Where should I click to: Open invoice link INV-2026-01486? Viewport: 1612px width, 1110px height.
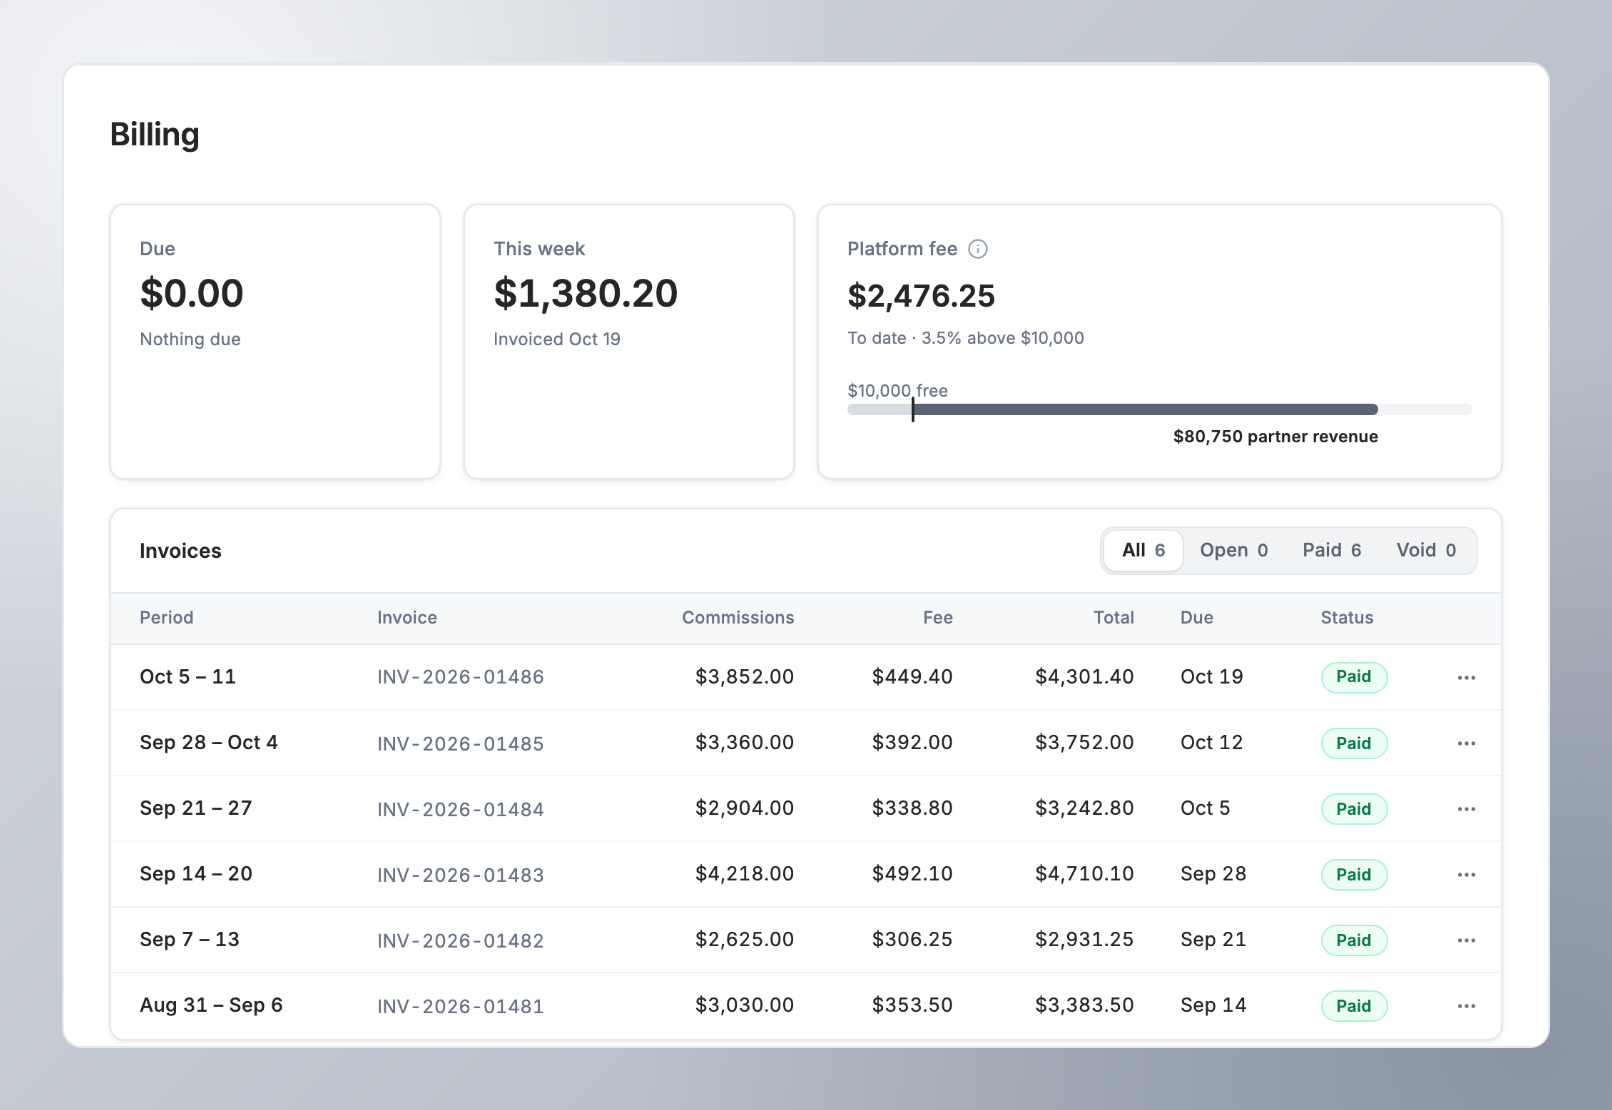coord(461,677)
